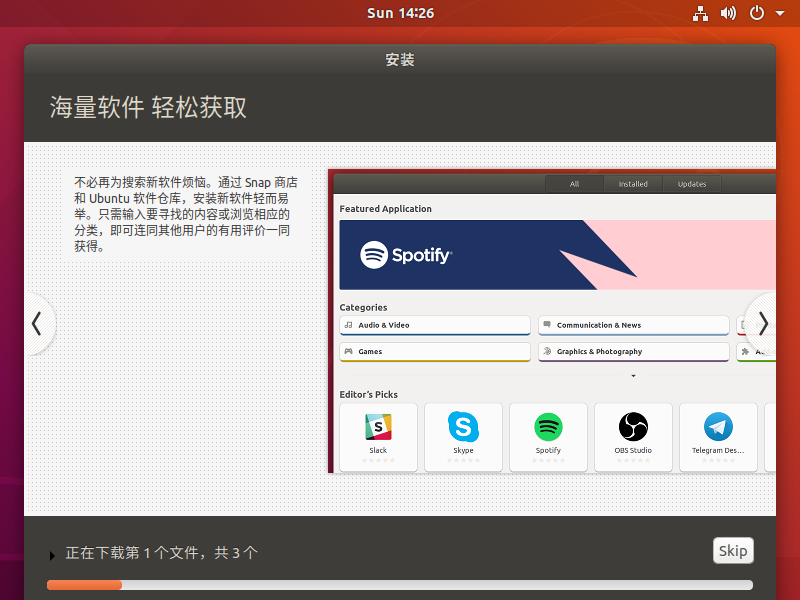Click the gamepad icon for Games
Viewport: 800px width, 600px height.
(348, 352)
